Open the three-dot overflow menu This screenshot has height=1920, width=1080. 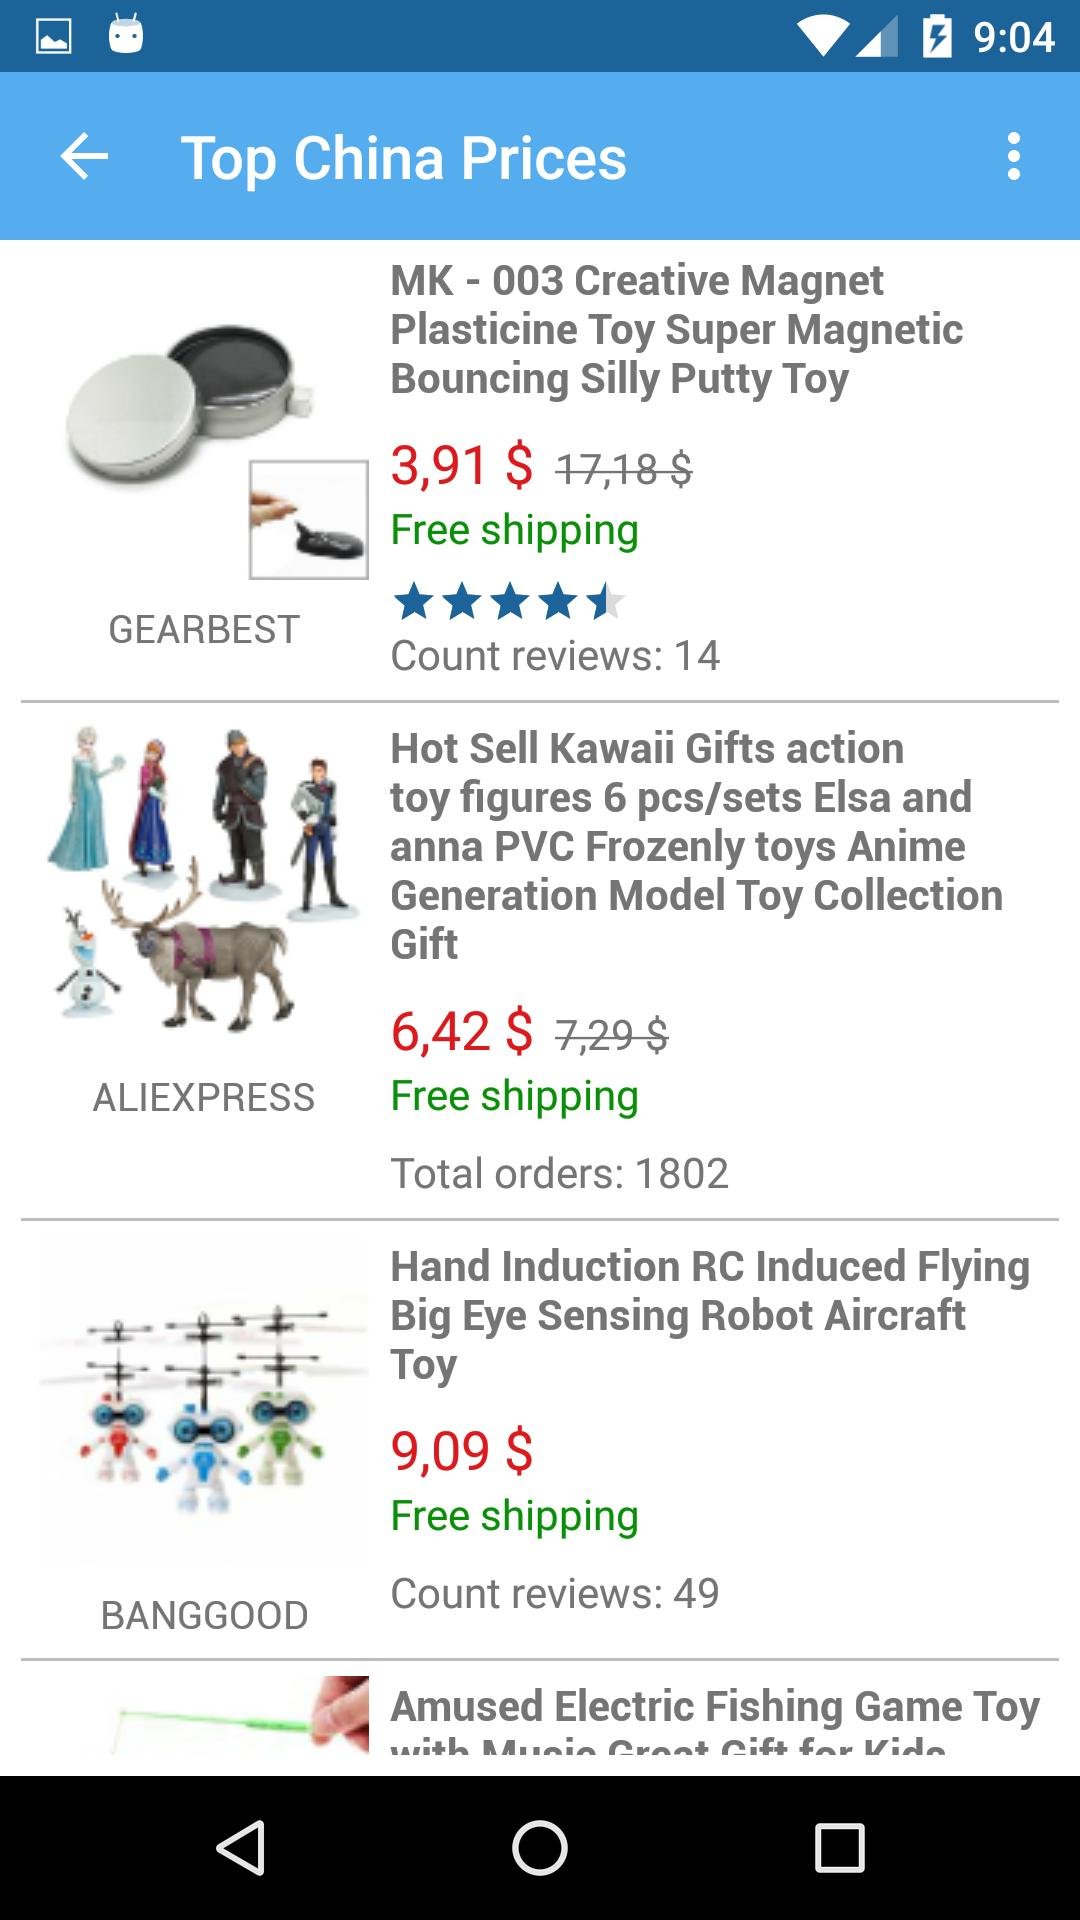[1014, 157]
